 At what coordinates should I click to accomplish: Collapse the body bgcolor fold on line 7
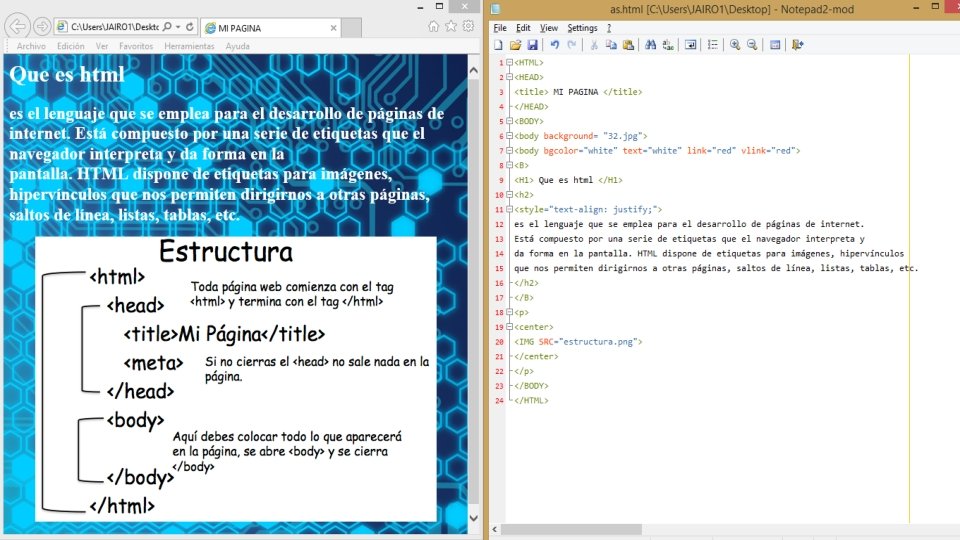pos(509,151)
